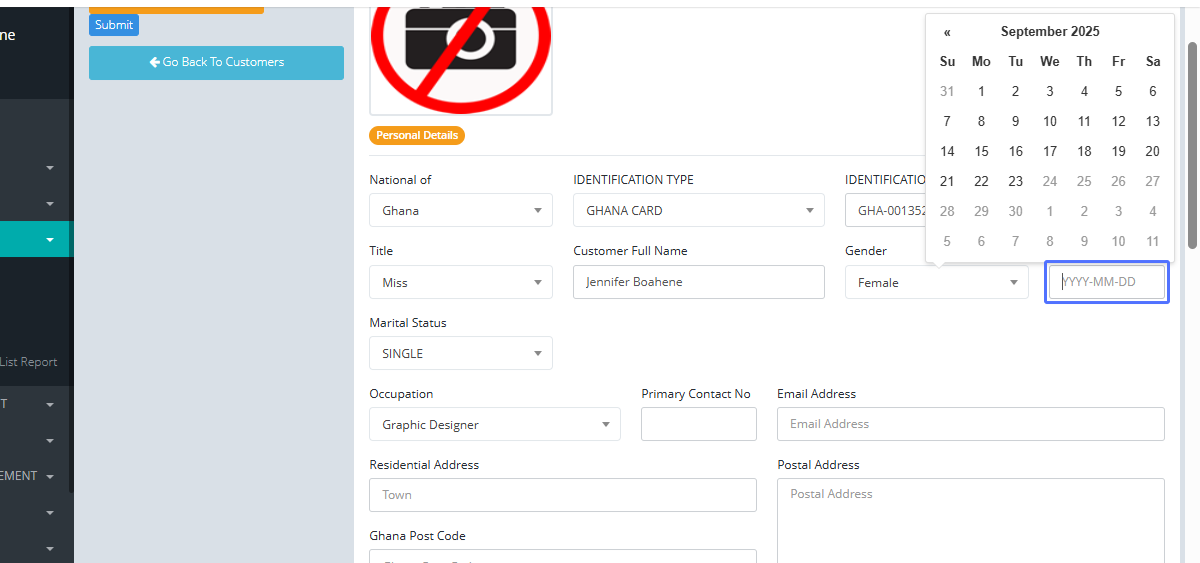Open the Identification Type dropdown
Image resolution: width=1200 pixels, height=563 pixels.
pyautogui.click(x=698, y=211)
